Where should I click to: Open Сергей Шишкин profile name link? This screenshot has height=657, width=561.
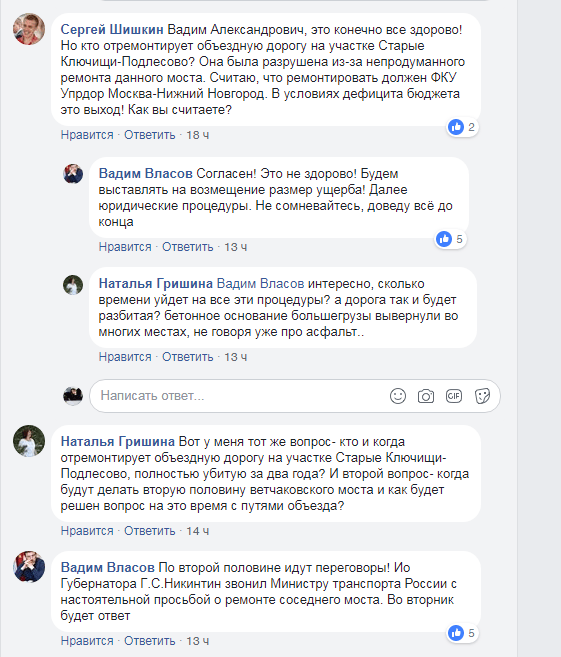click(112, 29)
